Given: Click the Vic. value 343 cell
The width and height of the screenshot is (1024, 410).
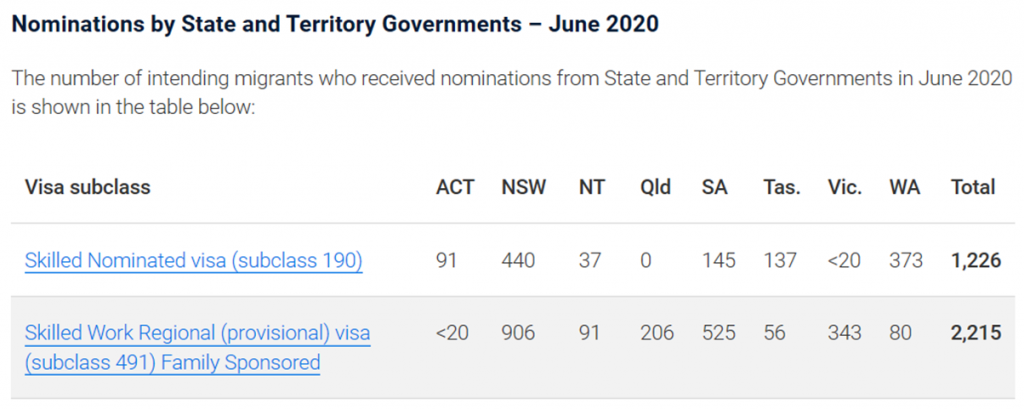Looking at the screenshot, I should (x=844, y=333).
